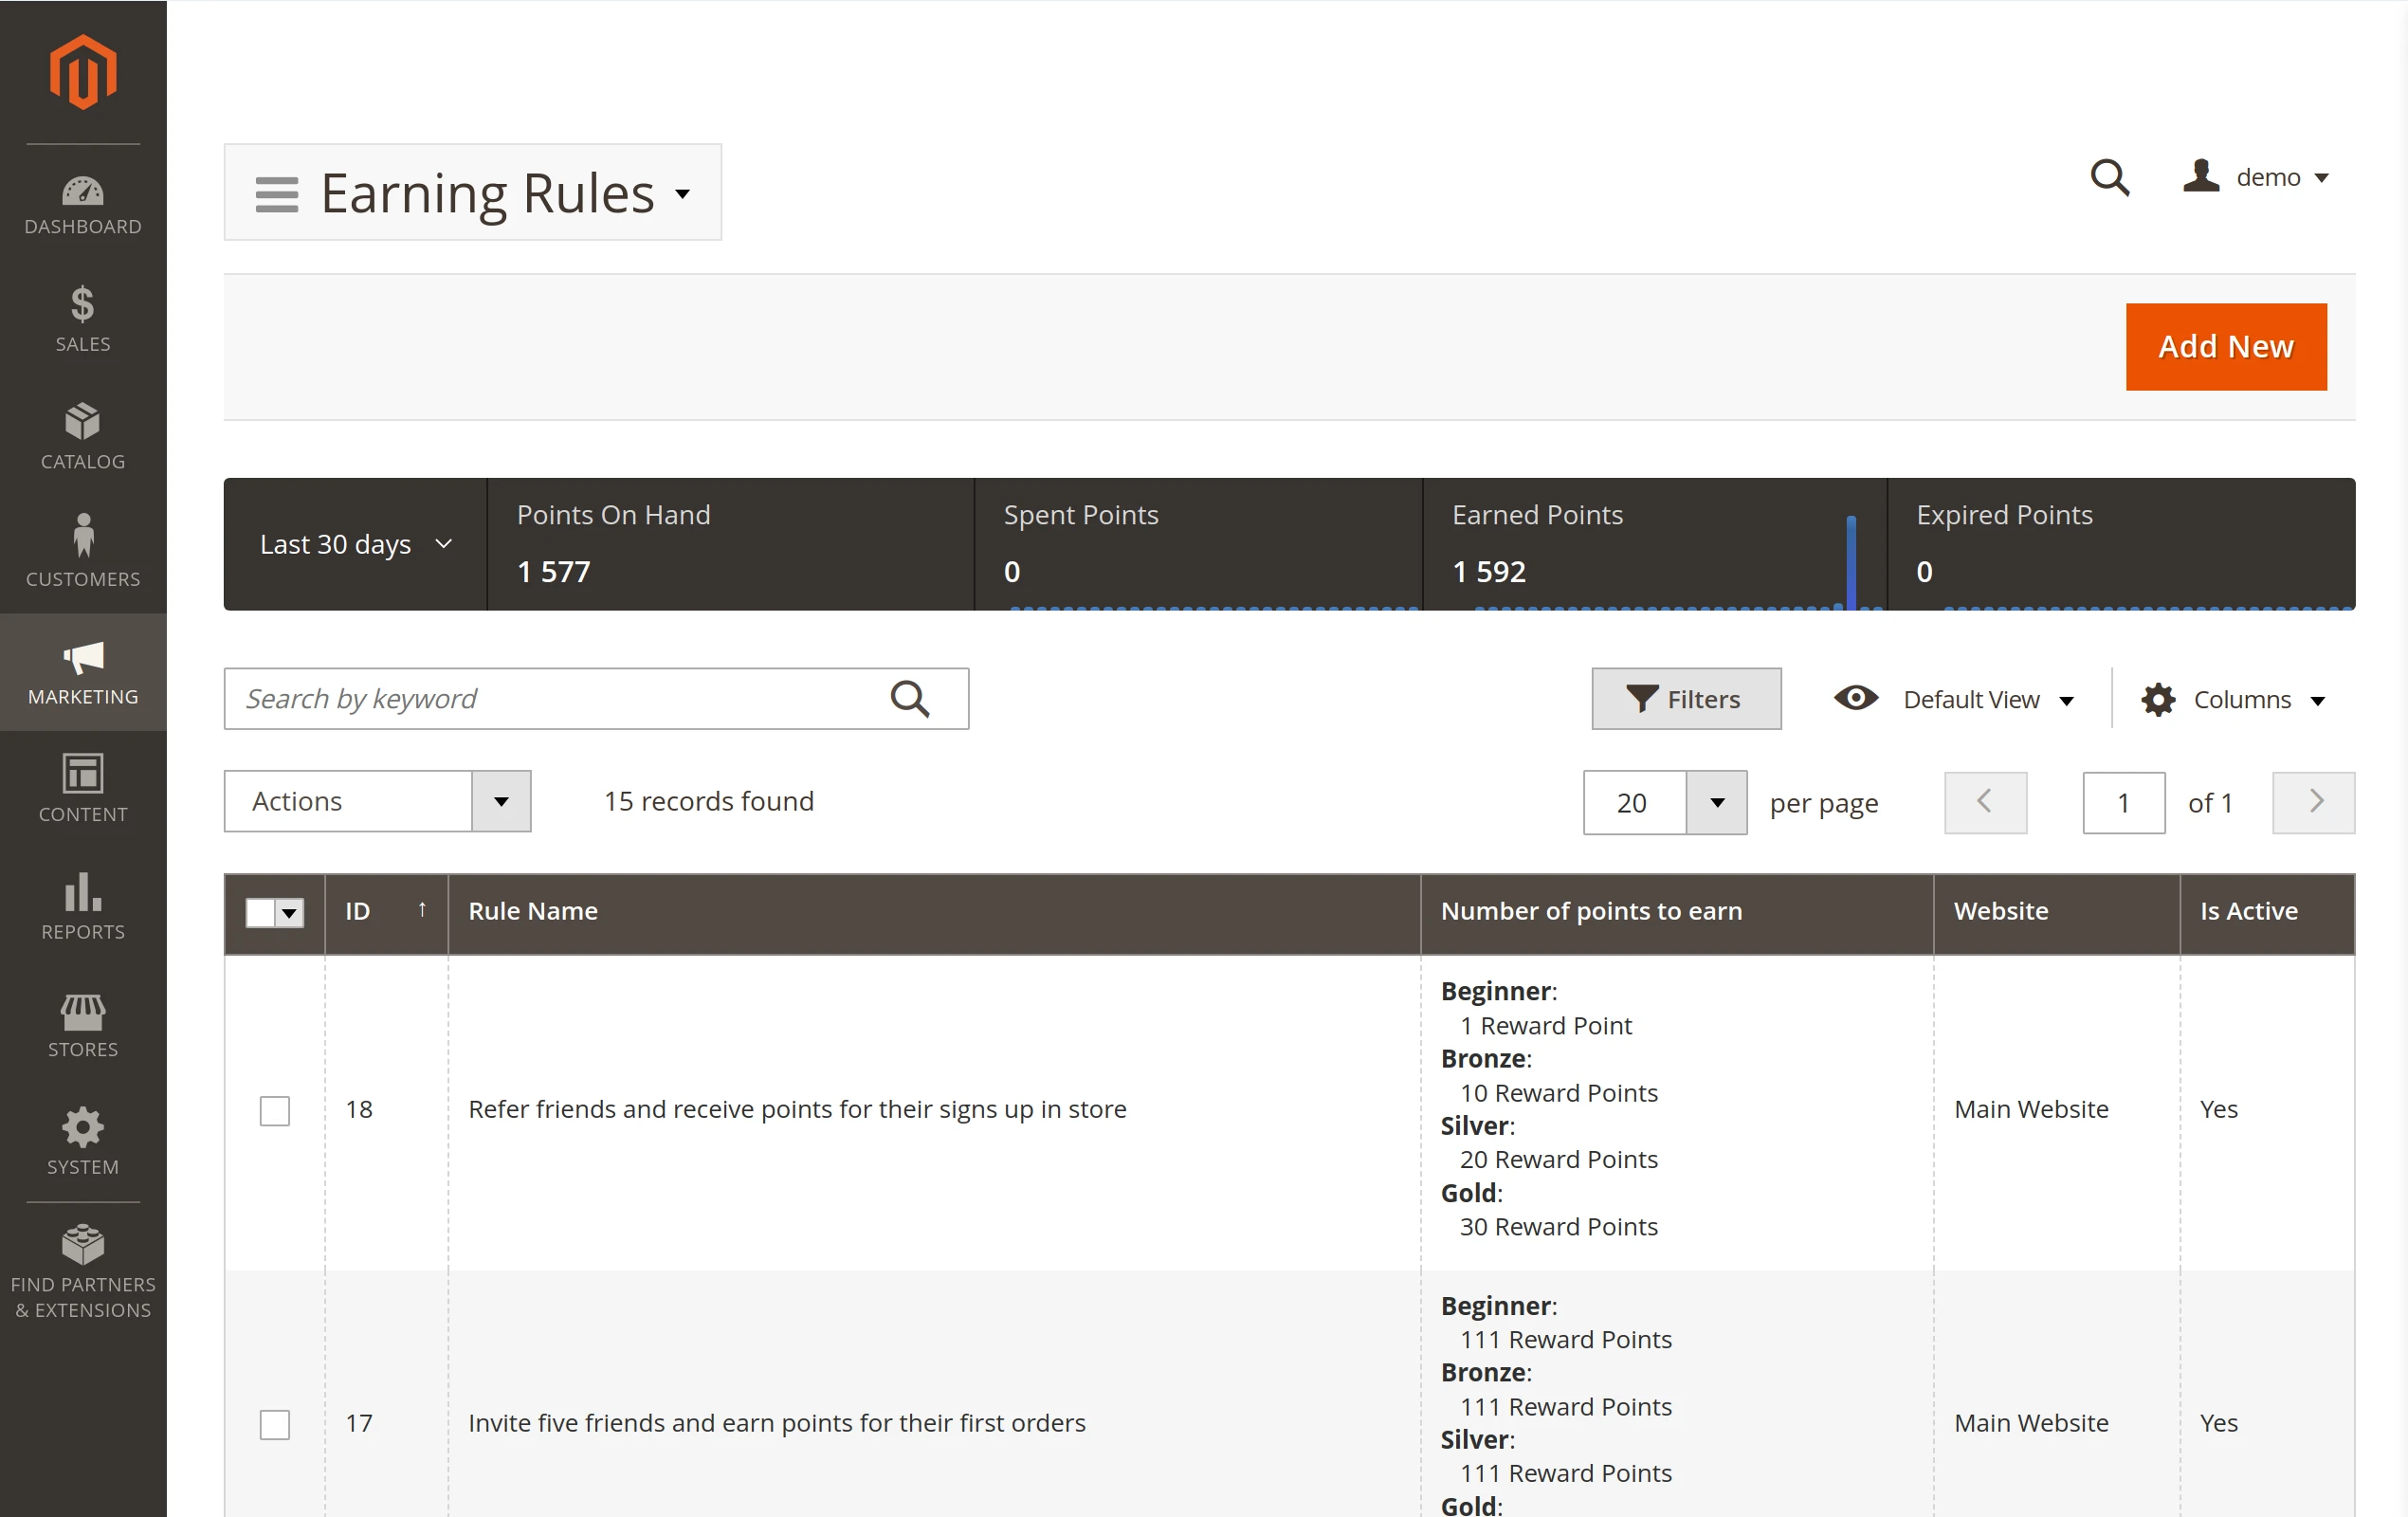Open the Content panel from sidebar
This screenshot has width=2408, height=1517.
(x=82, y=789)
